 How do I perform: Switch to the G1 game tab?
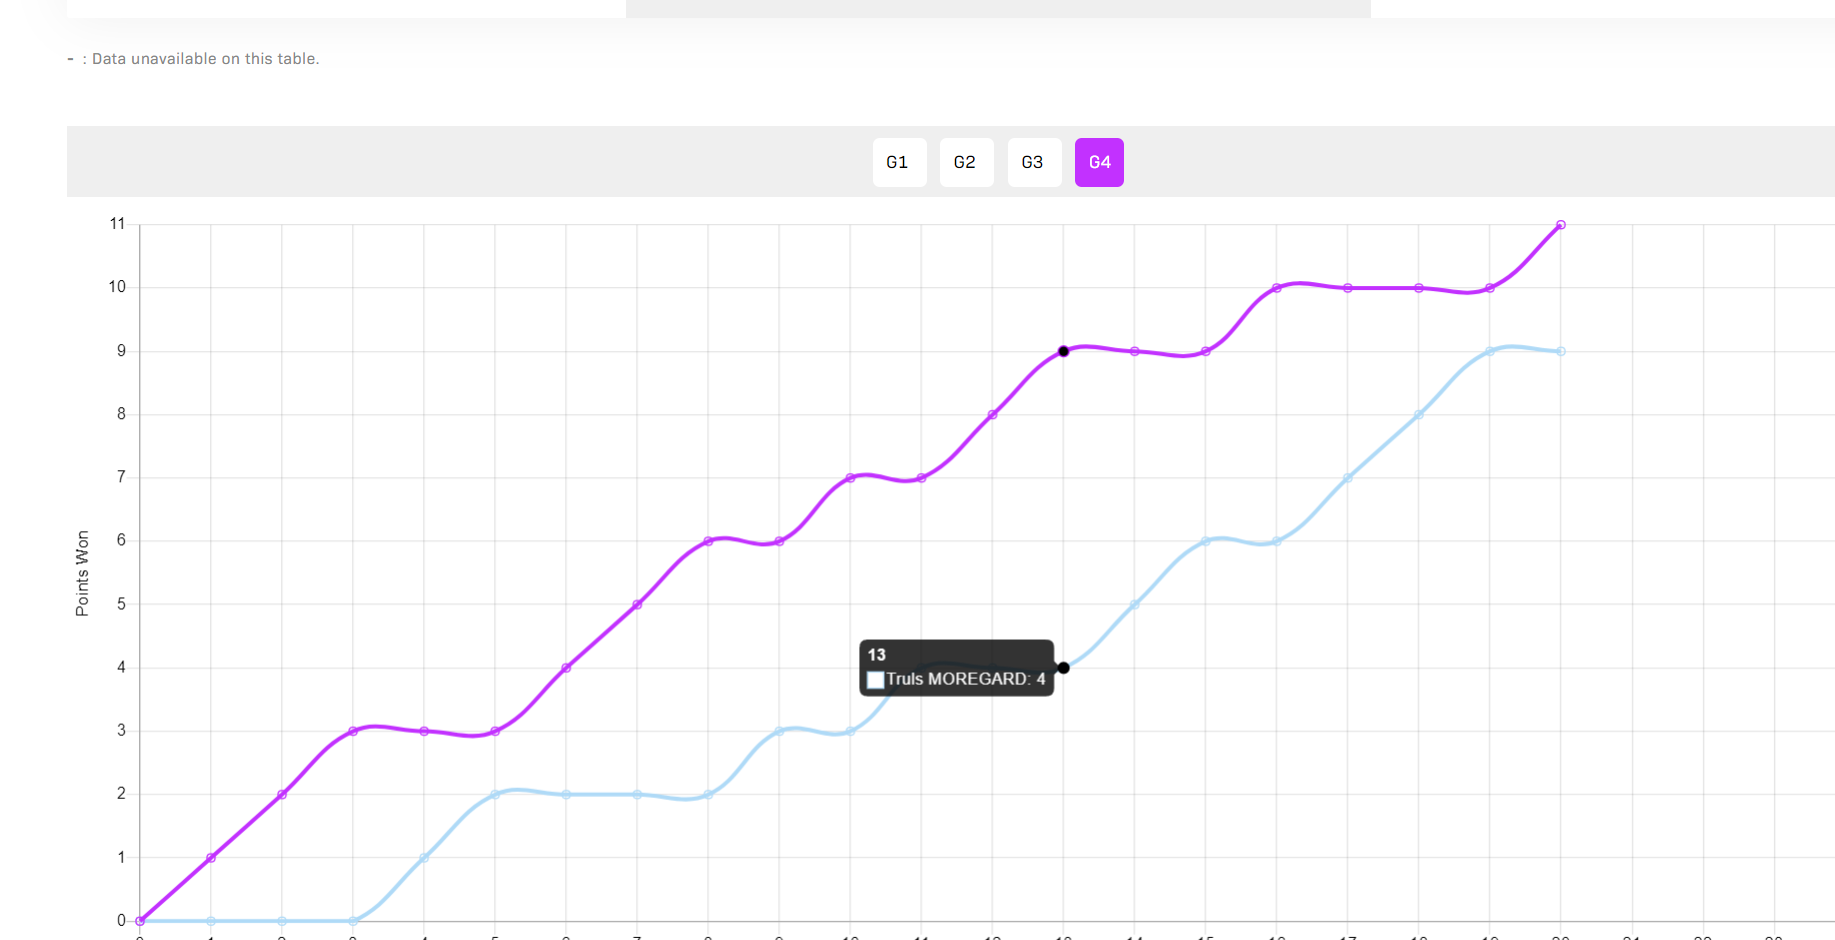pyautogui.click(x=898, y=162)
